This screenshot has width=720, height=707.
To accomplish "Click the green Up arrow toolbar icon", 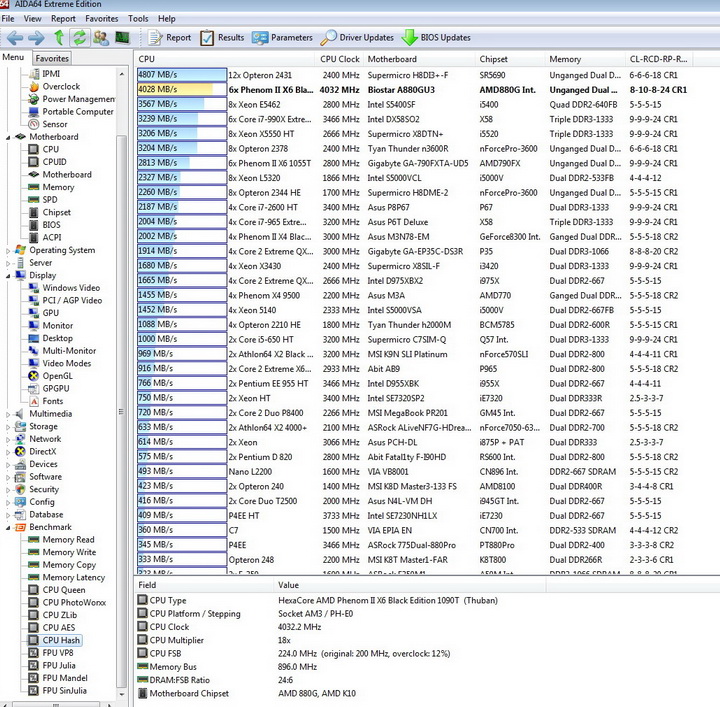I will click(59, 37).
